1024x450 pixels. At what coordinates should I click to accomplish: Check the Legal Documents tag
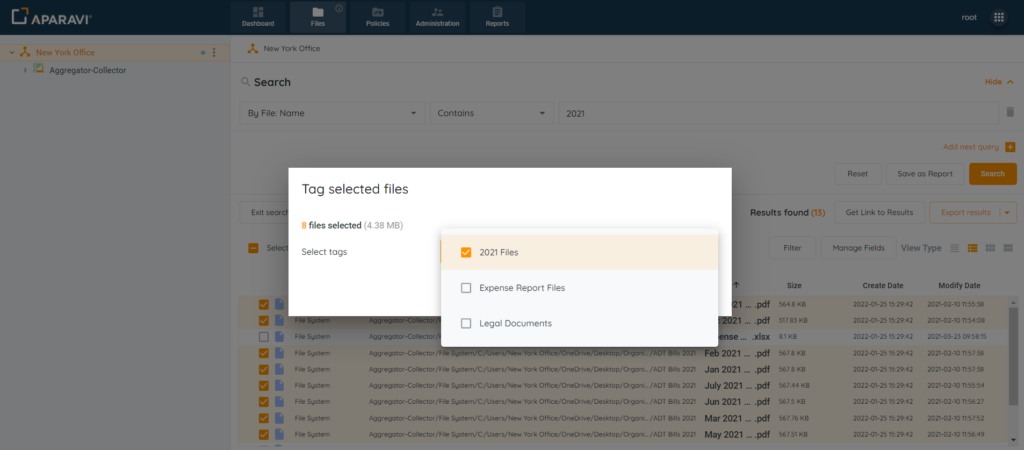(x=466, y=323)
